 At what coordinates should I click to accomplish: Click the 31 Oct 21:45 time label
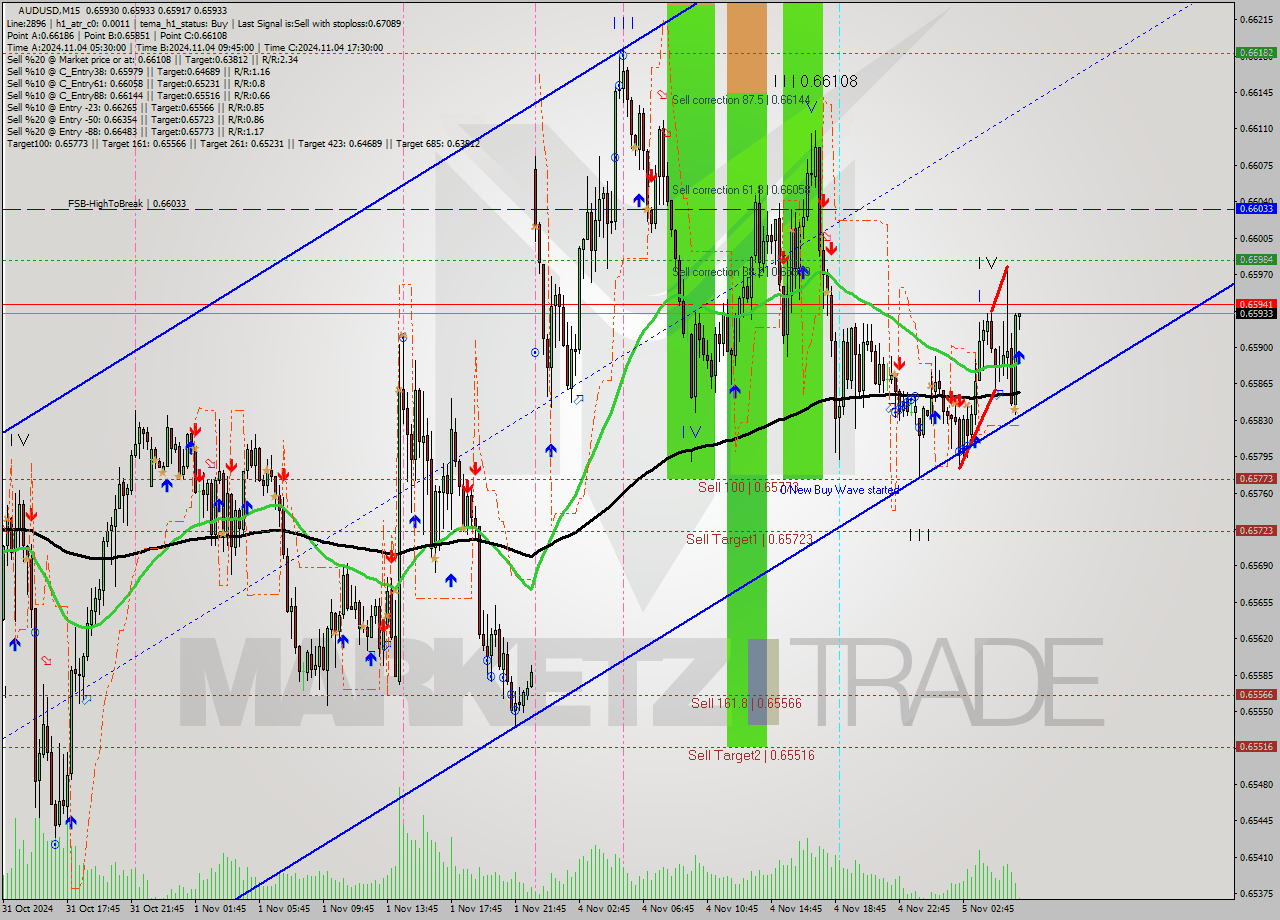click(157, 909)
